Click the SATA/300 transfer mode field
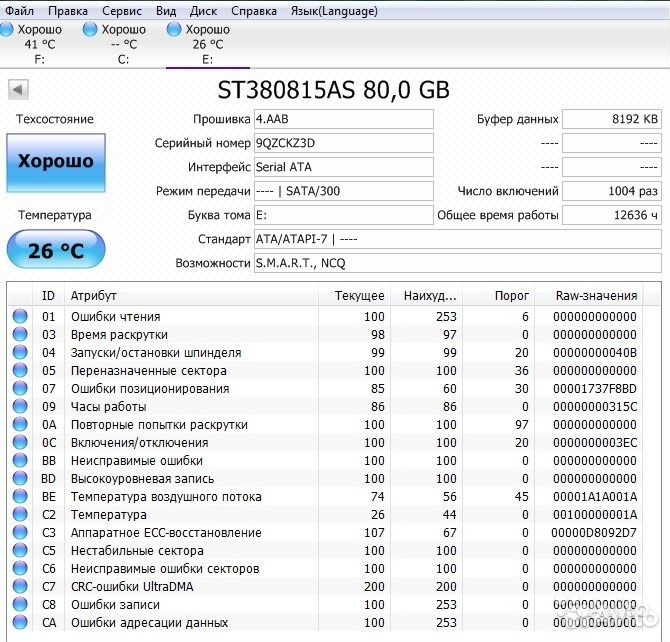Image resolution: width=670 pixels, height=642 pixels. pos(344,191)
